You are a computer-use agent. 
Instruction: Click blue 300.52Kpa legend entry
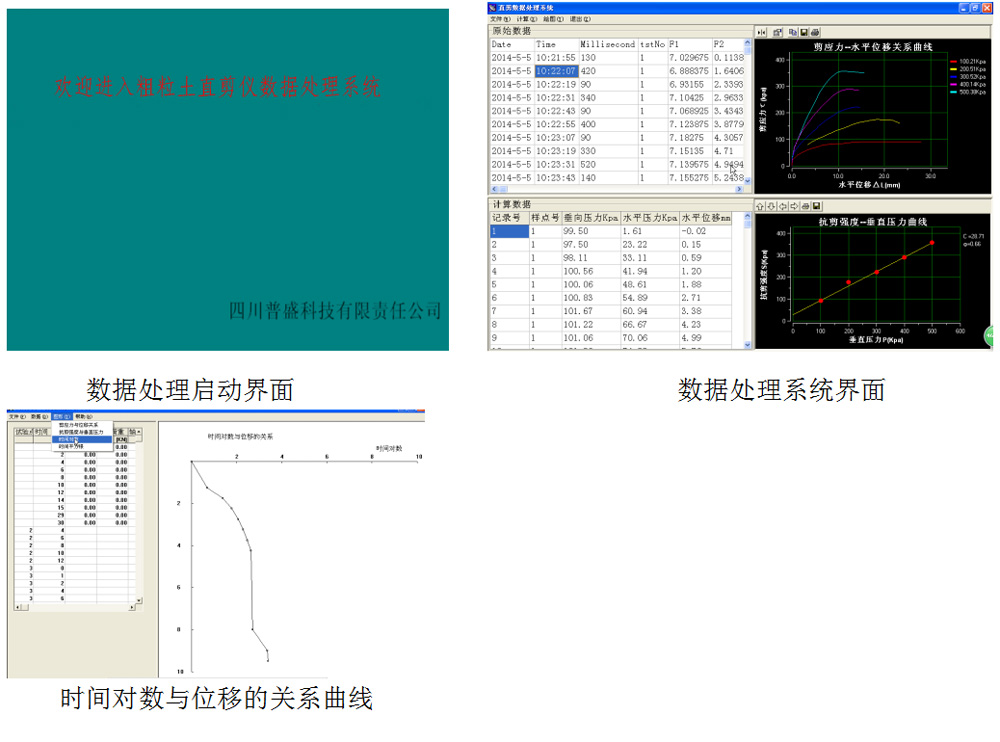tap(968, 77)
